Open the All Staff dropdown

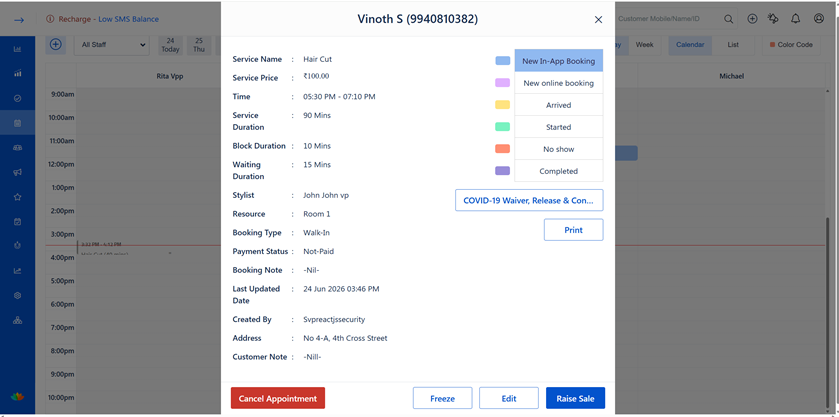[111, 46]
